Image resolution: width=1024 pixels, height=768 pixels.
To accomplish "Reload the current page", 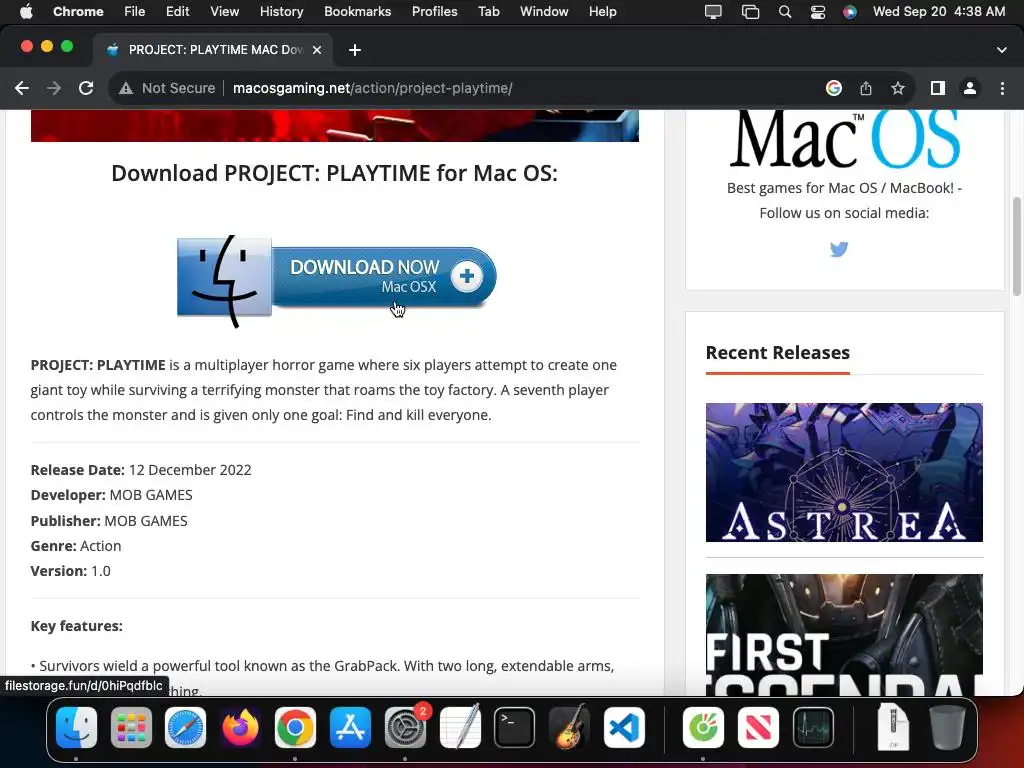I will point(86,88).
